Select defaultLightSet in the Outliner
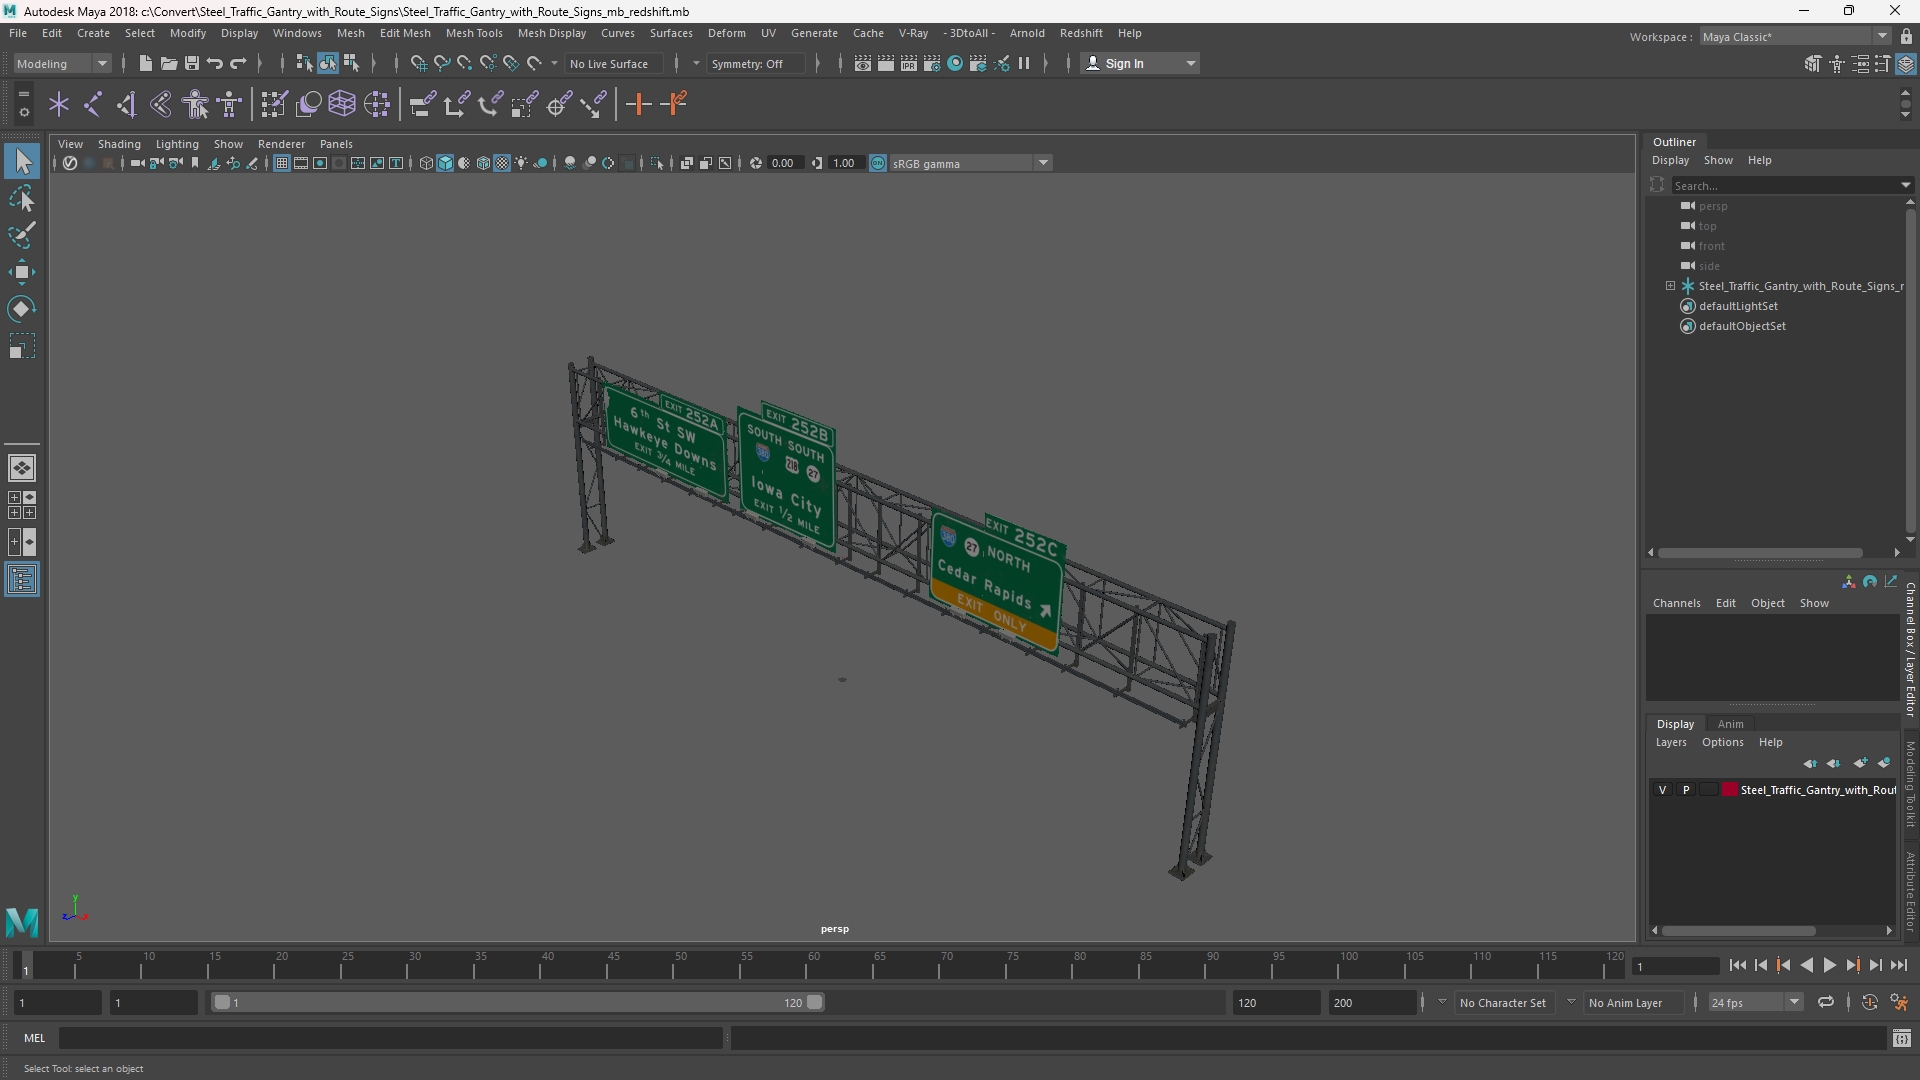The image size is (1920, 1080). [1738, 306]
